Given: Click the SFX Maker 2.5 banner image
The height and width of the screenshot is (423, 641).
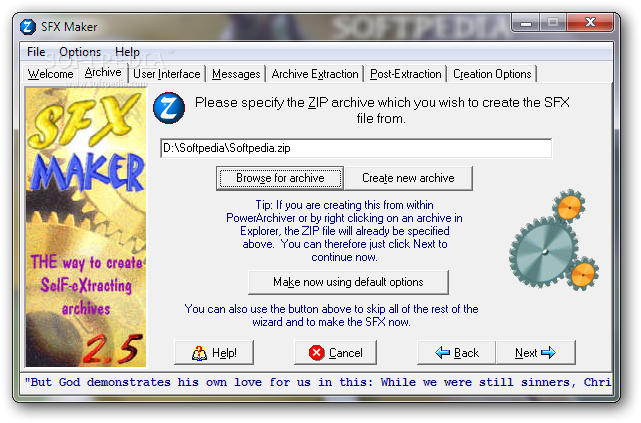Looking at the screenshot, I should [86, 227].
